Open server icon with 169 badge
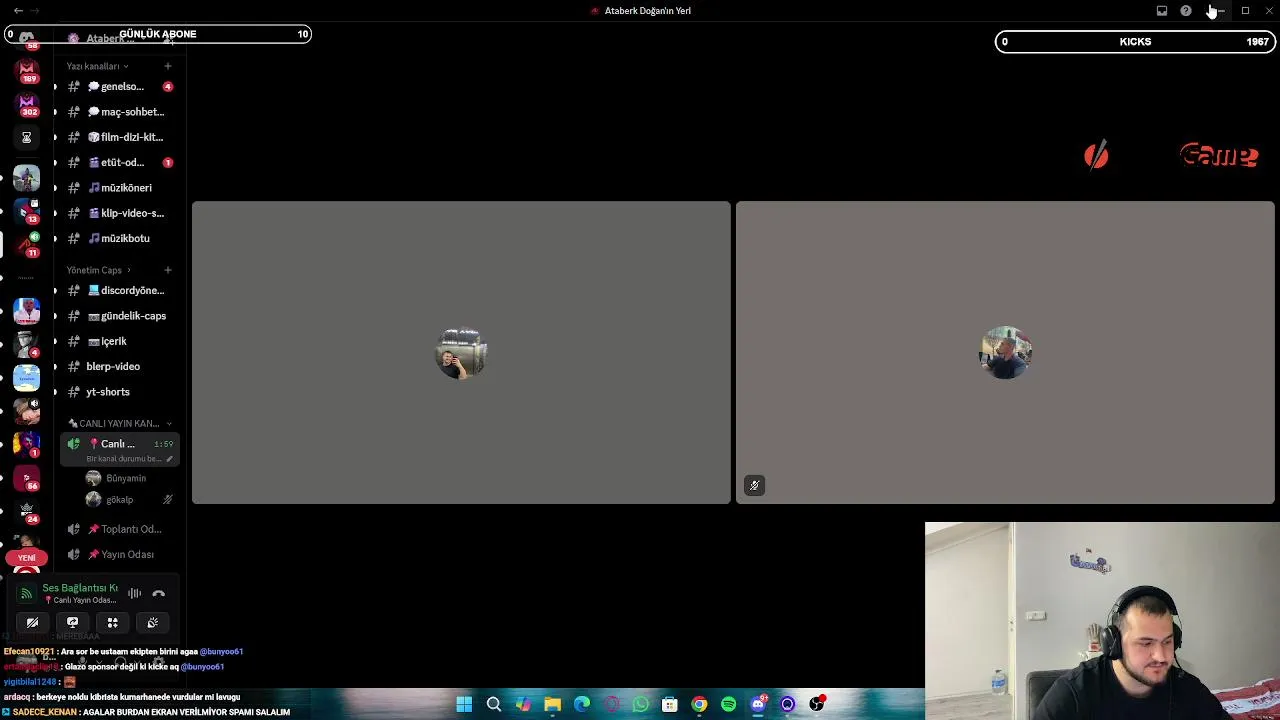Screen dimensions: 1280x720 coord(27,70)
